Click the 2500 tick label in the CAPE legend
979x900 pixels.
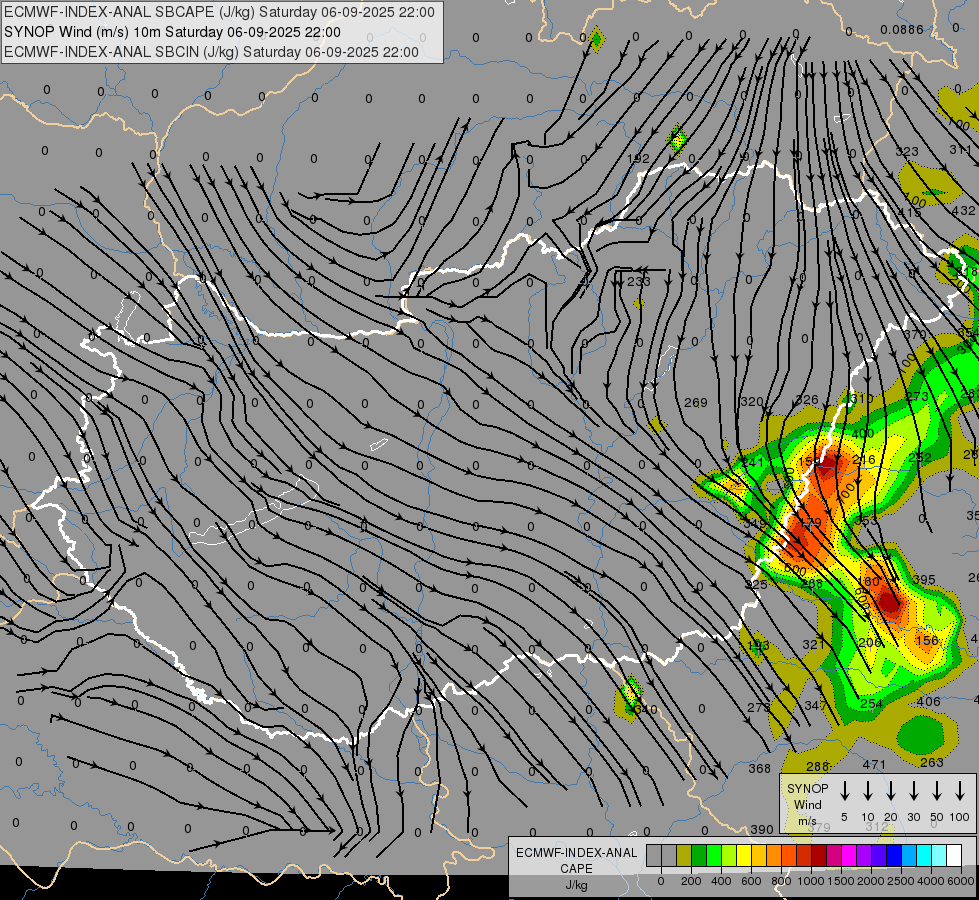click(x=901, y=881)
